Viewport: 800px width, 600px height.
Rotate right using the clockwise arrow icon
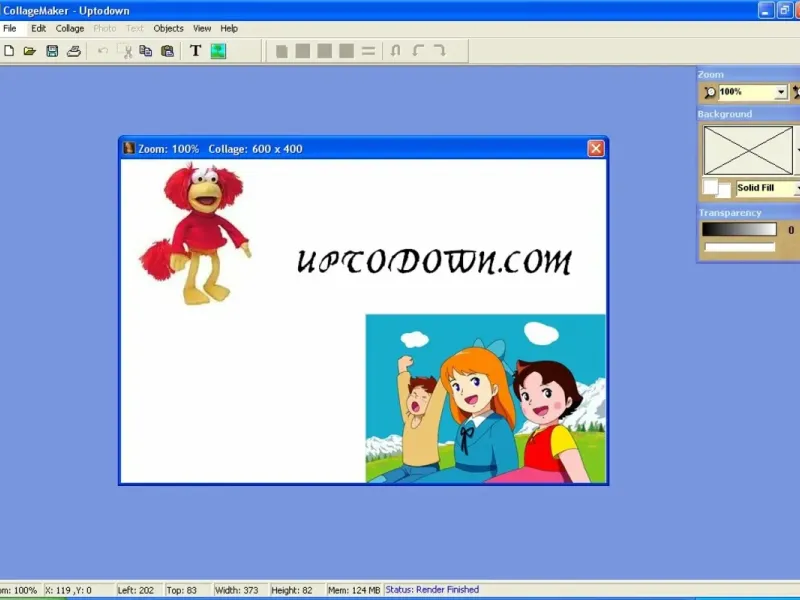tap(439, 51)
